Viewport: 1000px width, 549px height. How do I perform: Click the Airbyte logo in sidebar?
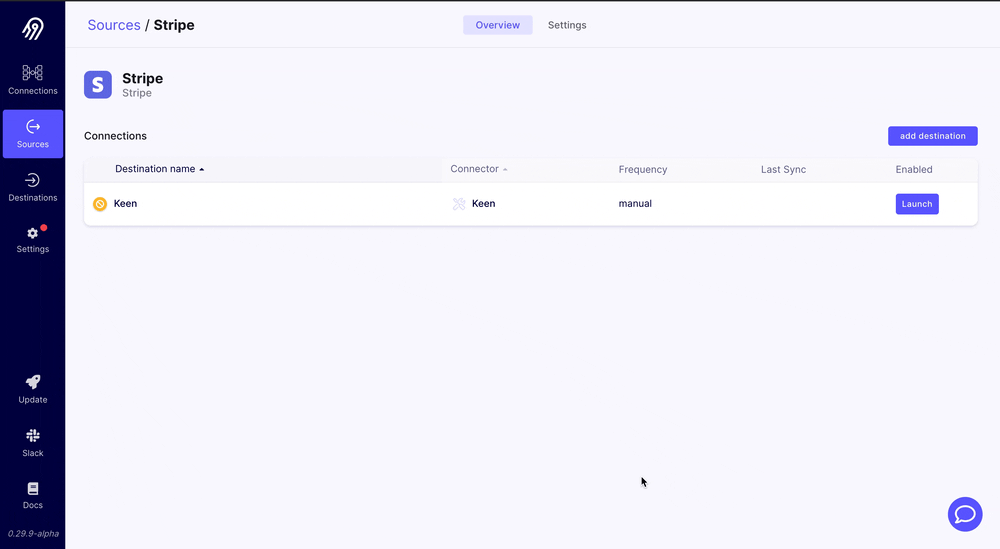(x=33, y=28)
